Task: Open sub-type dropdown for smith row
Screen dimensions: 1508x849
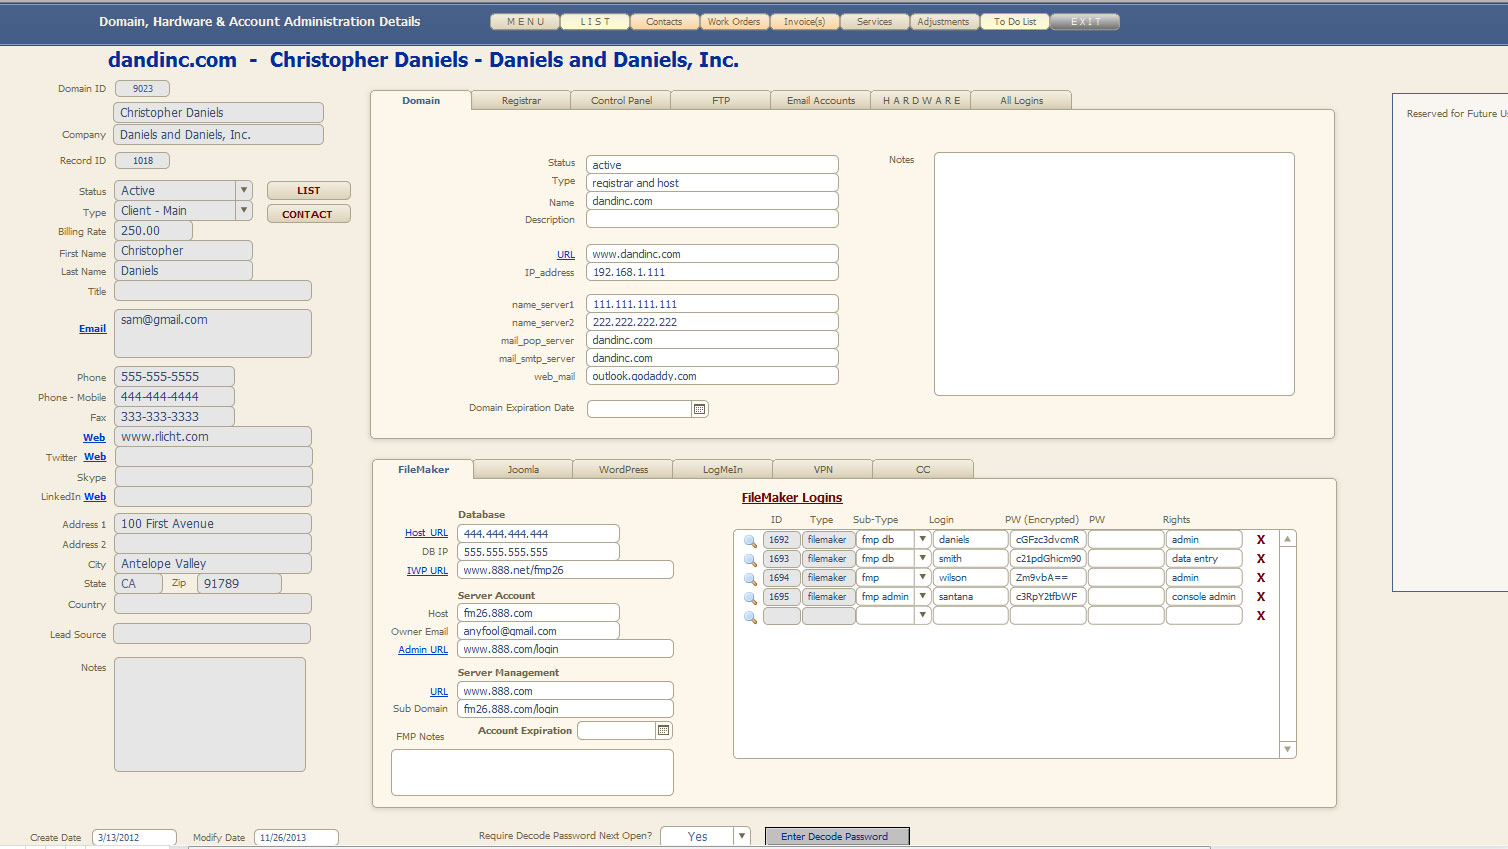Action: point(923,558)
